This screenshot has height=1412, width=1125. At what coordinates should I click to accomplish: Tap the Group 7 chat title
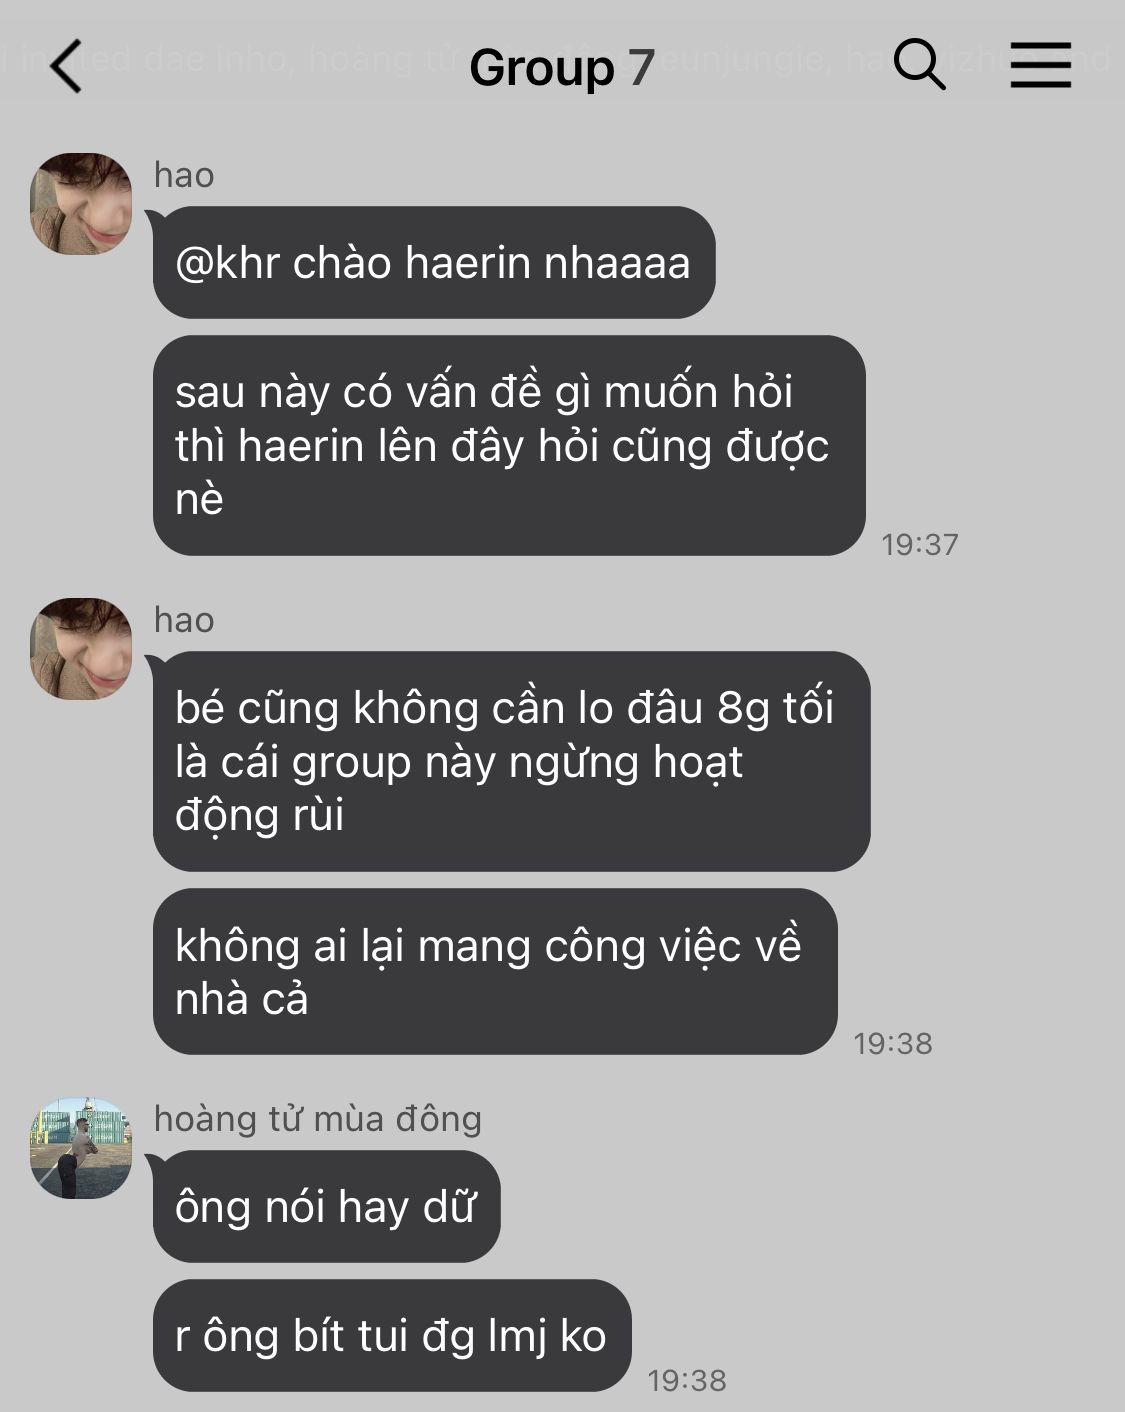click(561, 67)
